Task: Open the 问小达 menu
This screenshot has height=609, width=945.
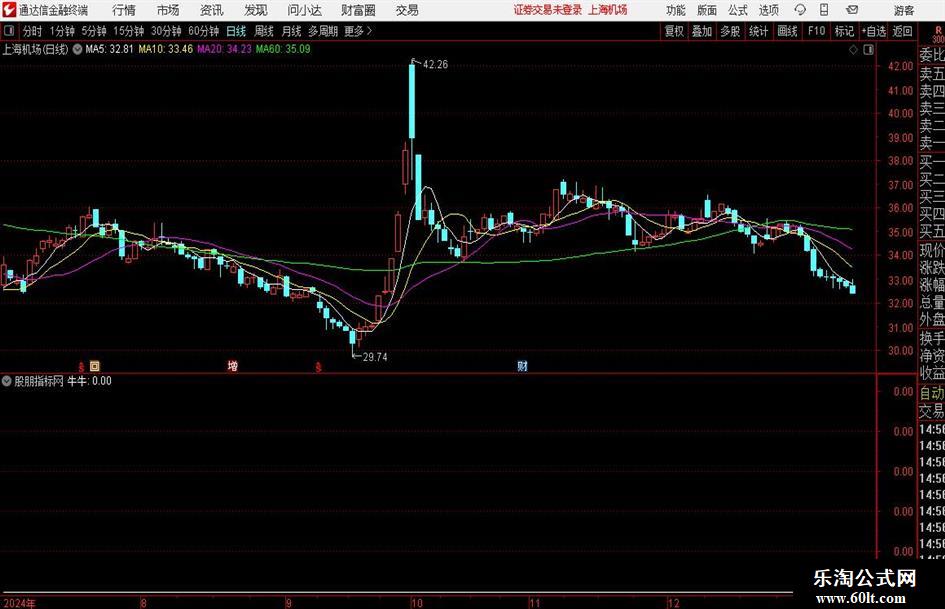Action: (x=304, y=10)
